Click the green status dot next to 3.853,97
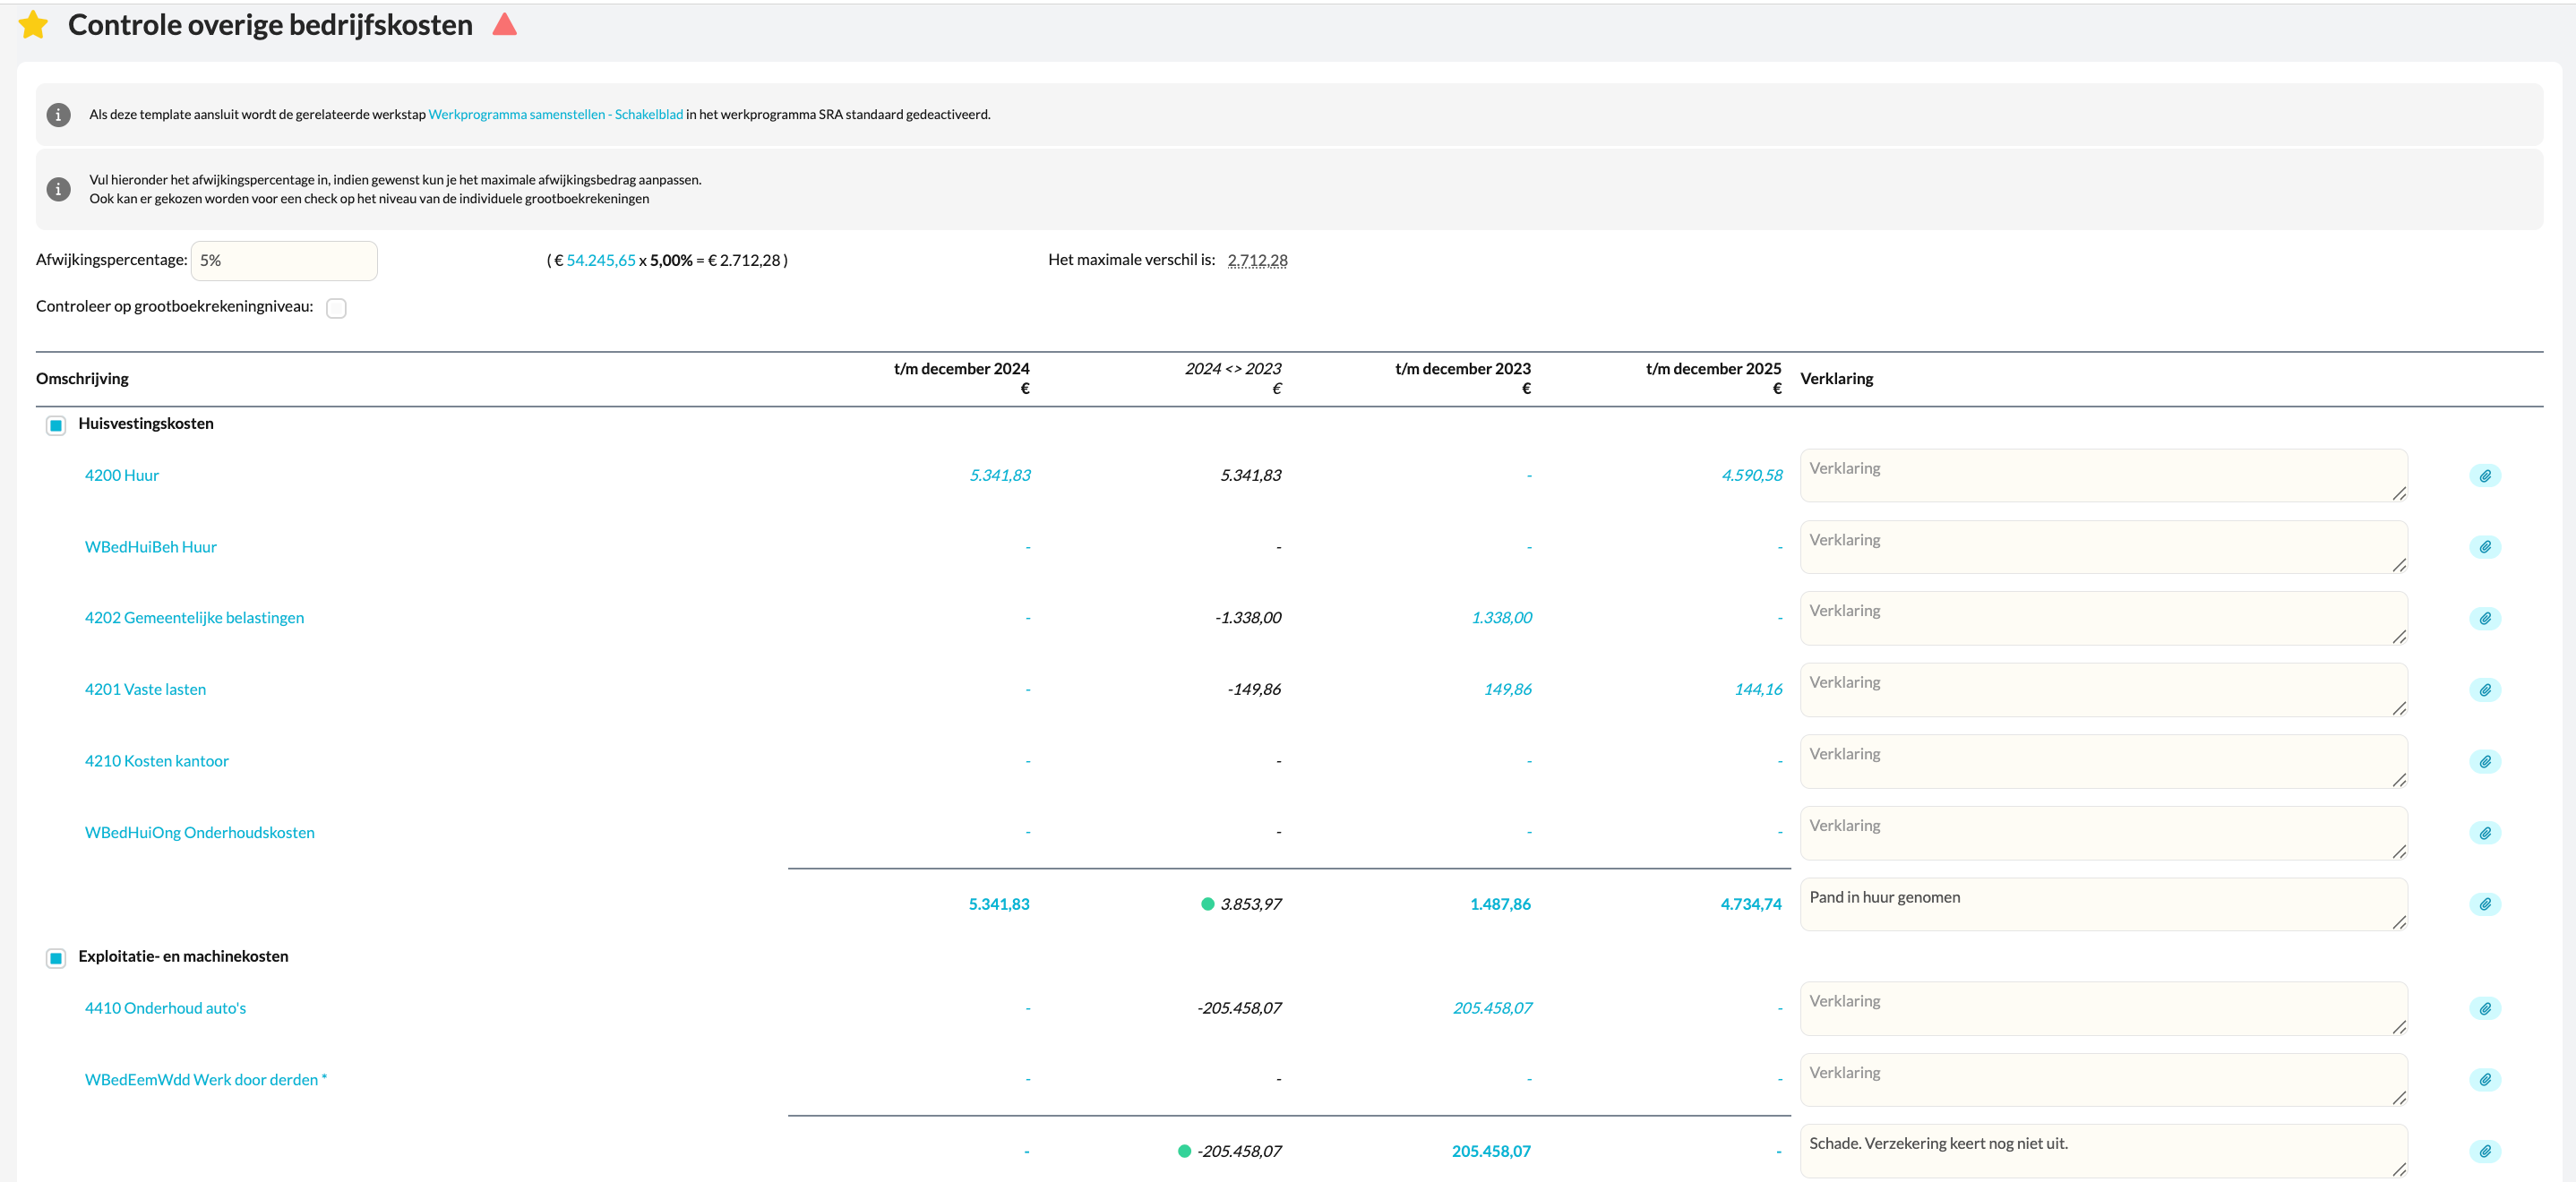Viewport: 2576px width, 1182px height. (x=1207, y=905)
